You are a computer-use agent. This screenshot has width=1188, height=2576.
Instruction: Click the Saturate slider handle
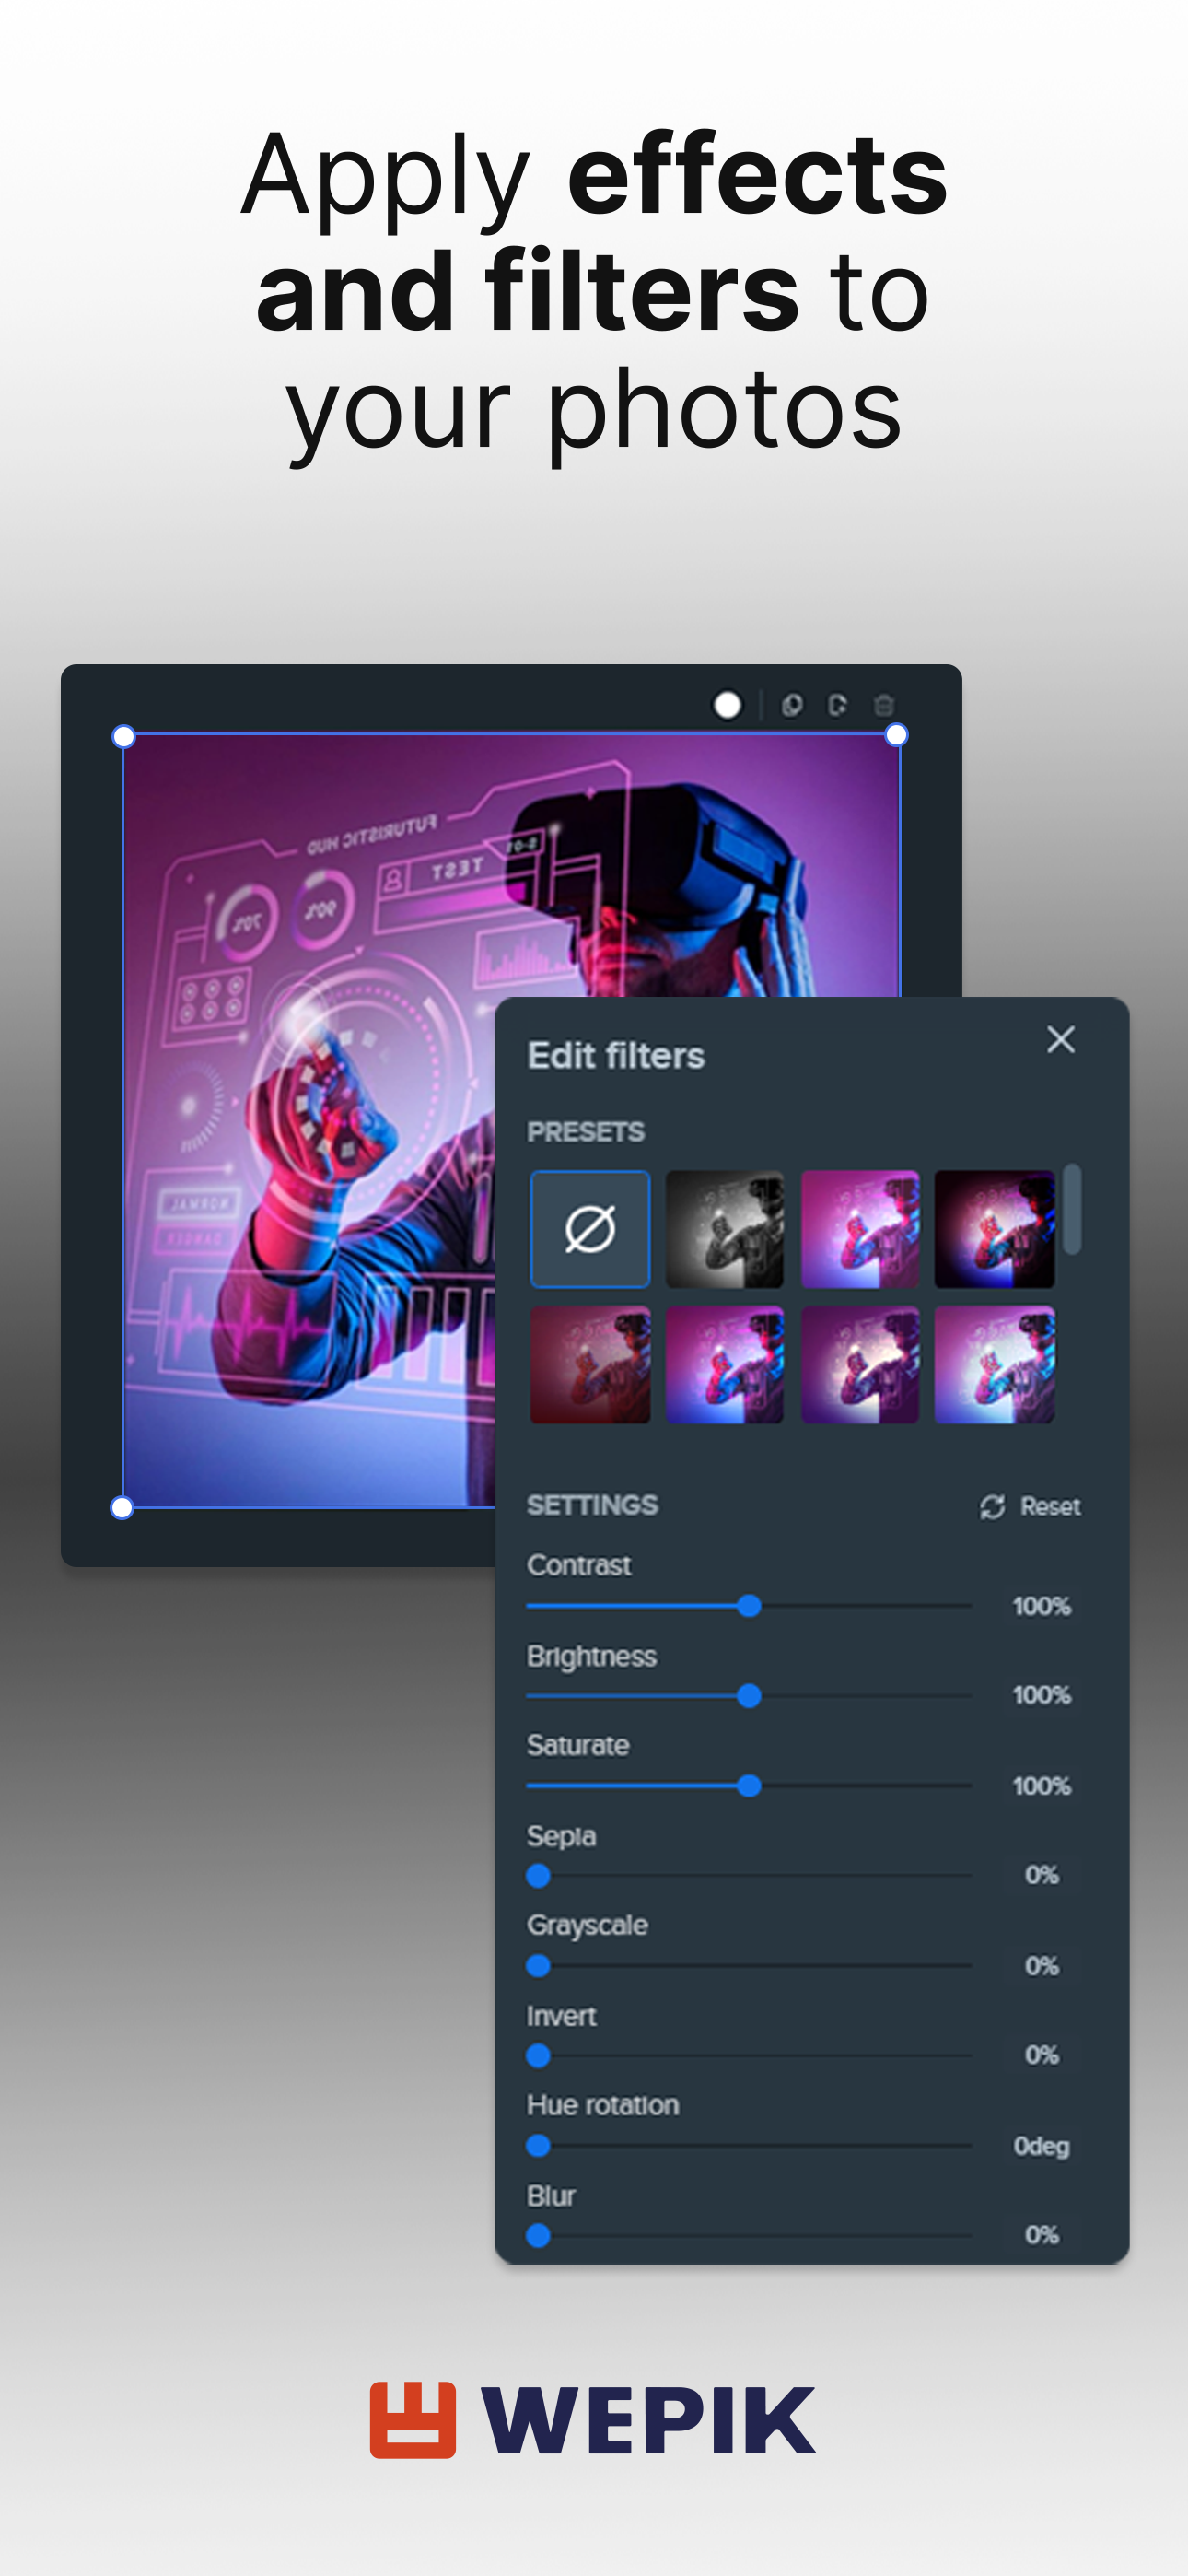click(749, 1786)
